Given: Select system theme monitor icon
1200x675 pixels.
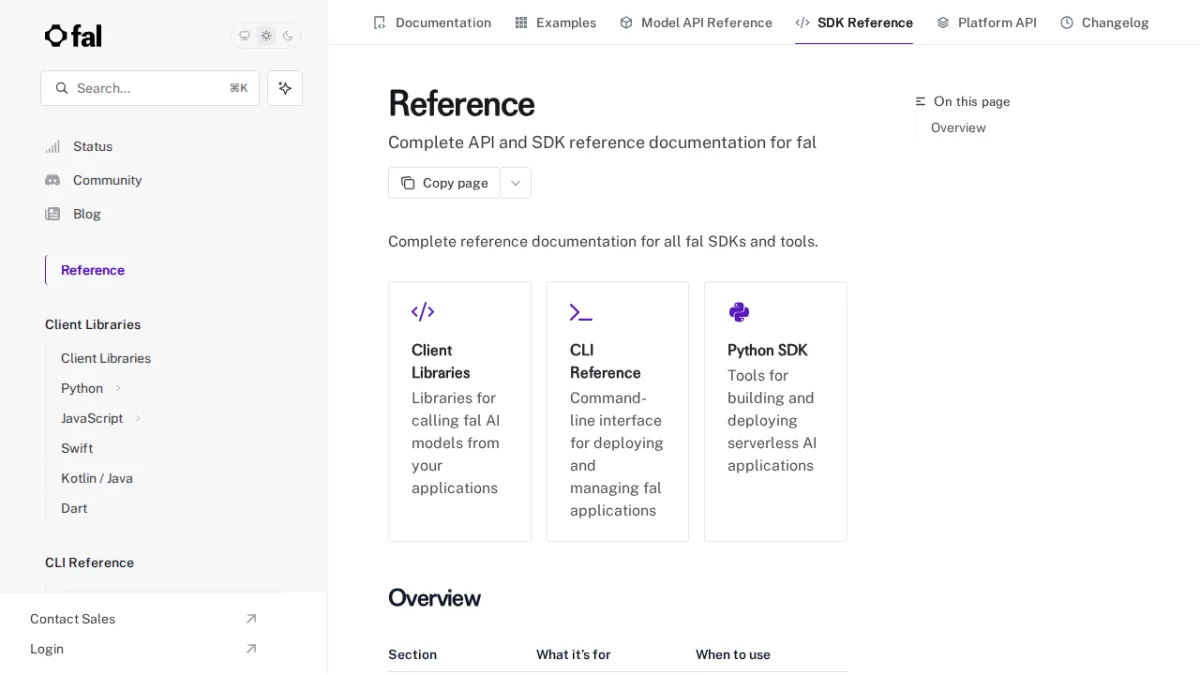Looking at the screenshot, I should 244,36.
